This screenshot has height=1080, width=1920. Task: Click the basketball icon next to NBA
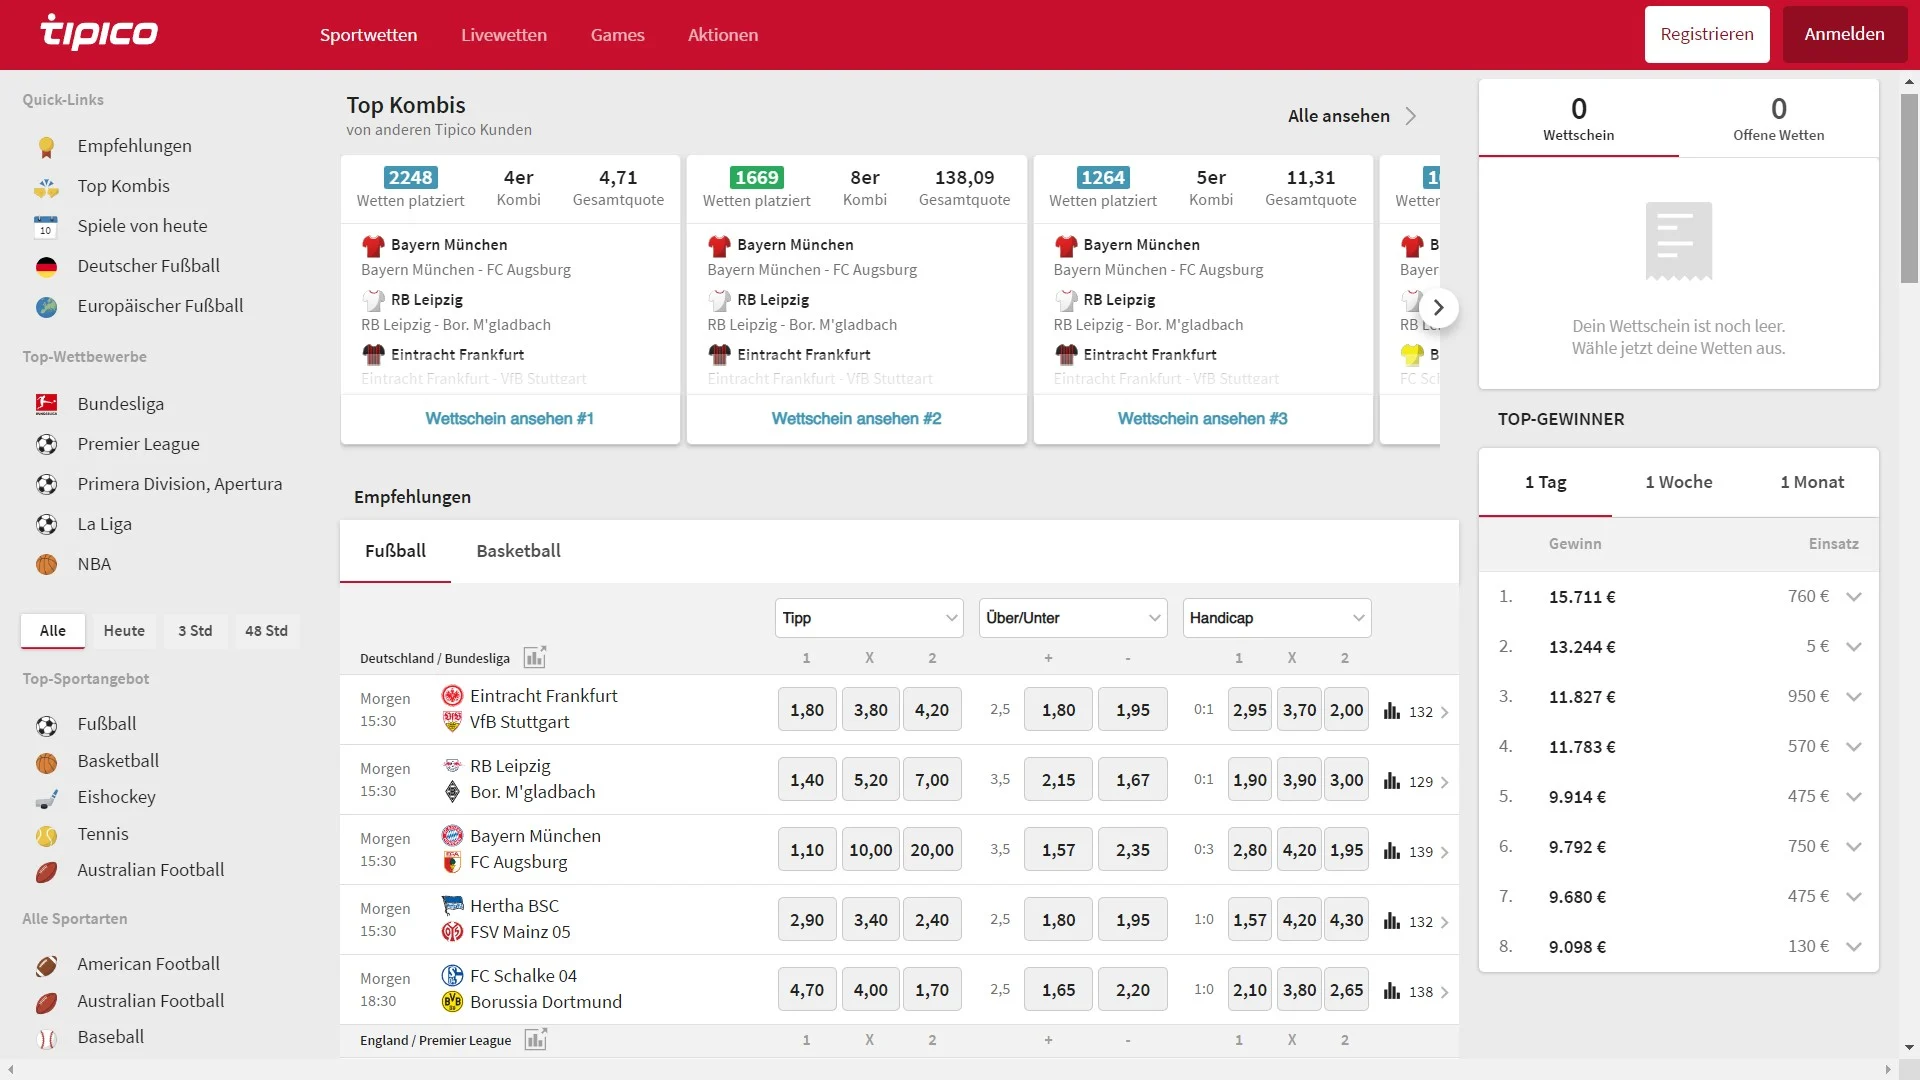[x=46, y=564]
